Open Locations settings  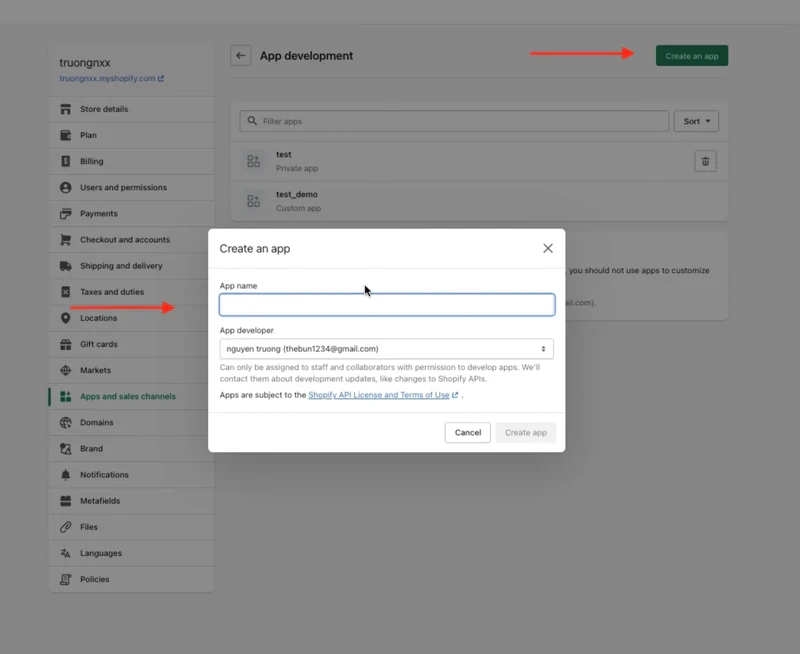pos(129,318)
